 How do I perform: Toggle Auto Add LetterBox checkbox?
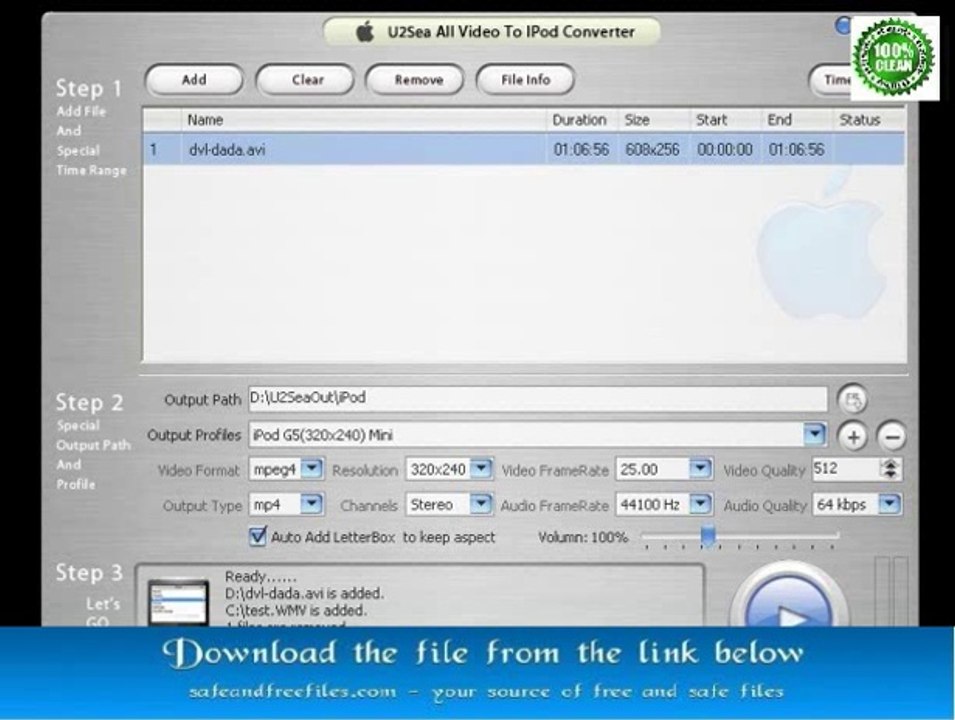pos(258,537)
